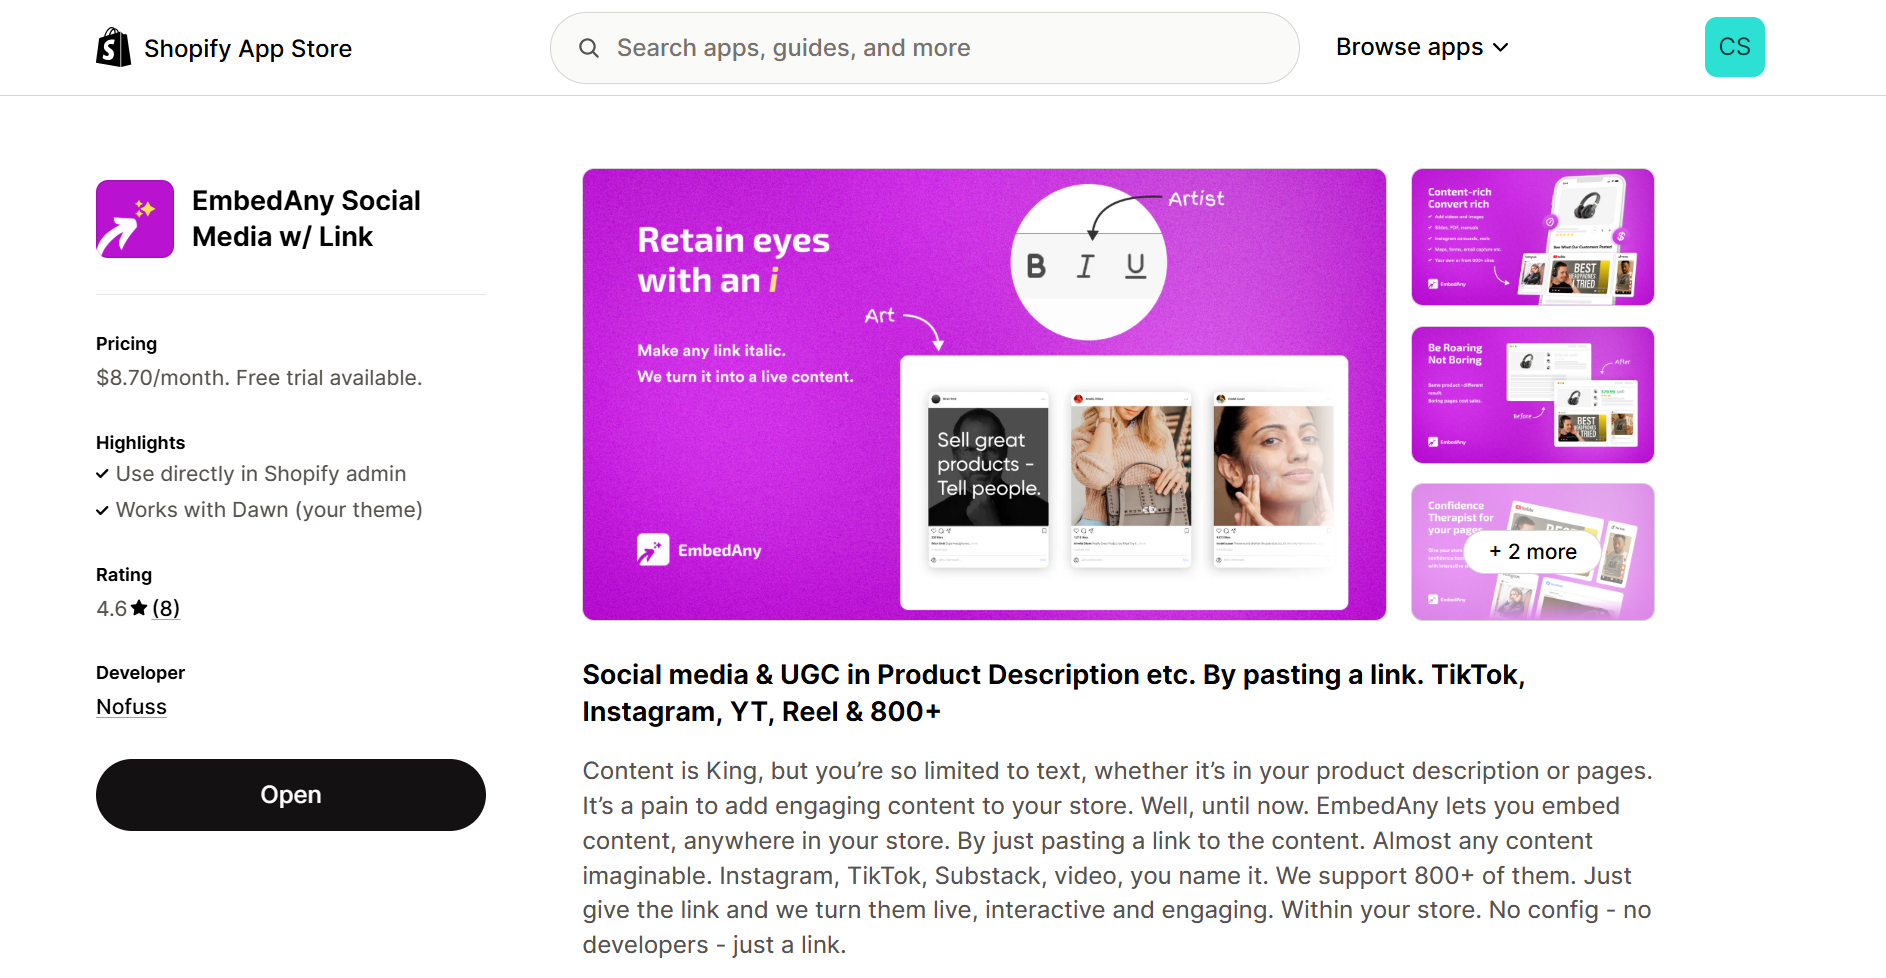Expand the Browse apps dropdown
This screenshot has width=1886, height=978.
click(x=1410, y=47)
